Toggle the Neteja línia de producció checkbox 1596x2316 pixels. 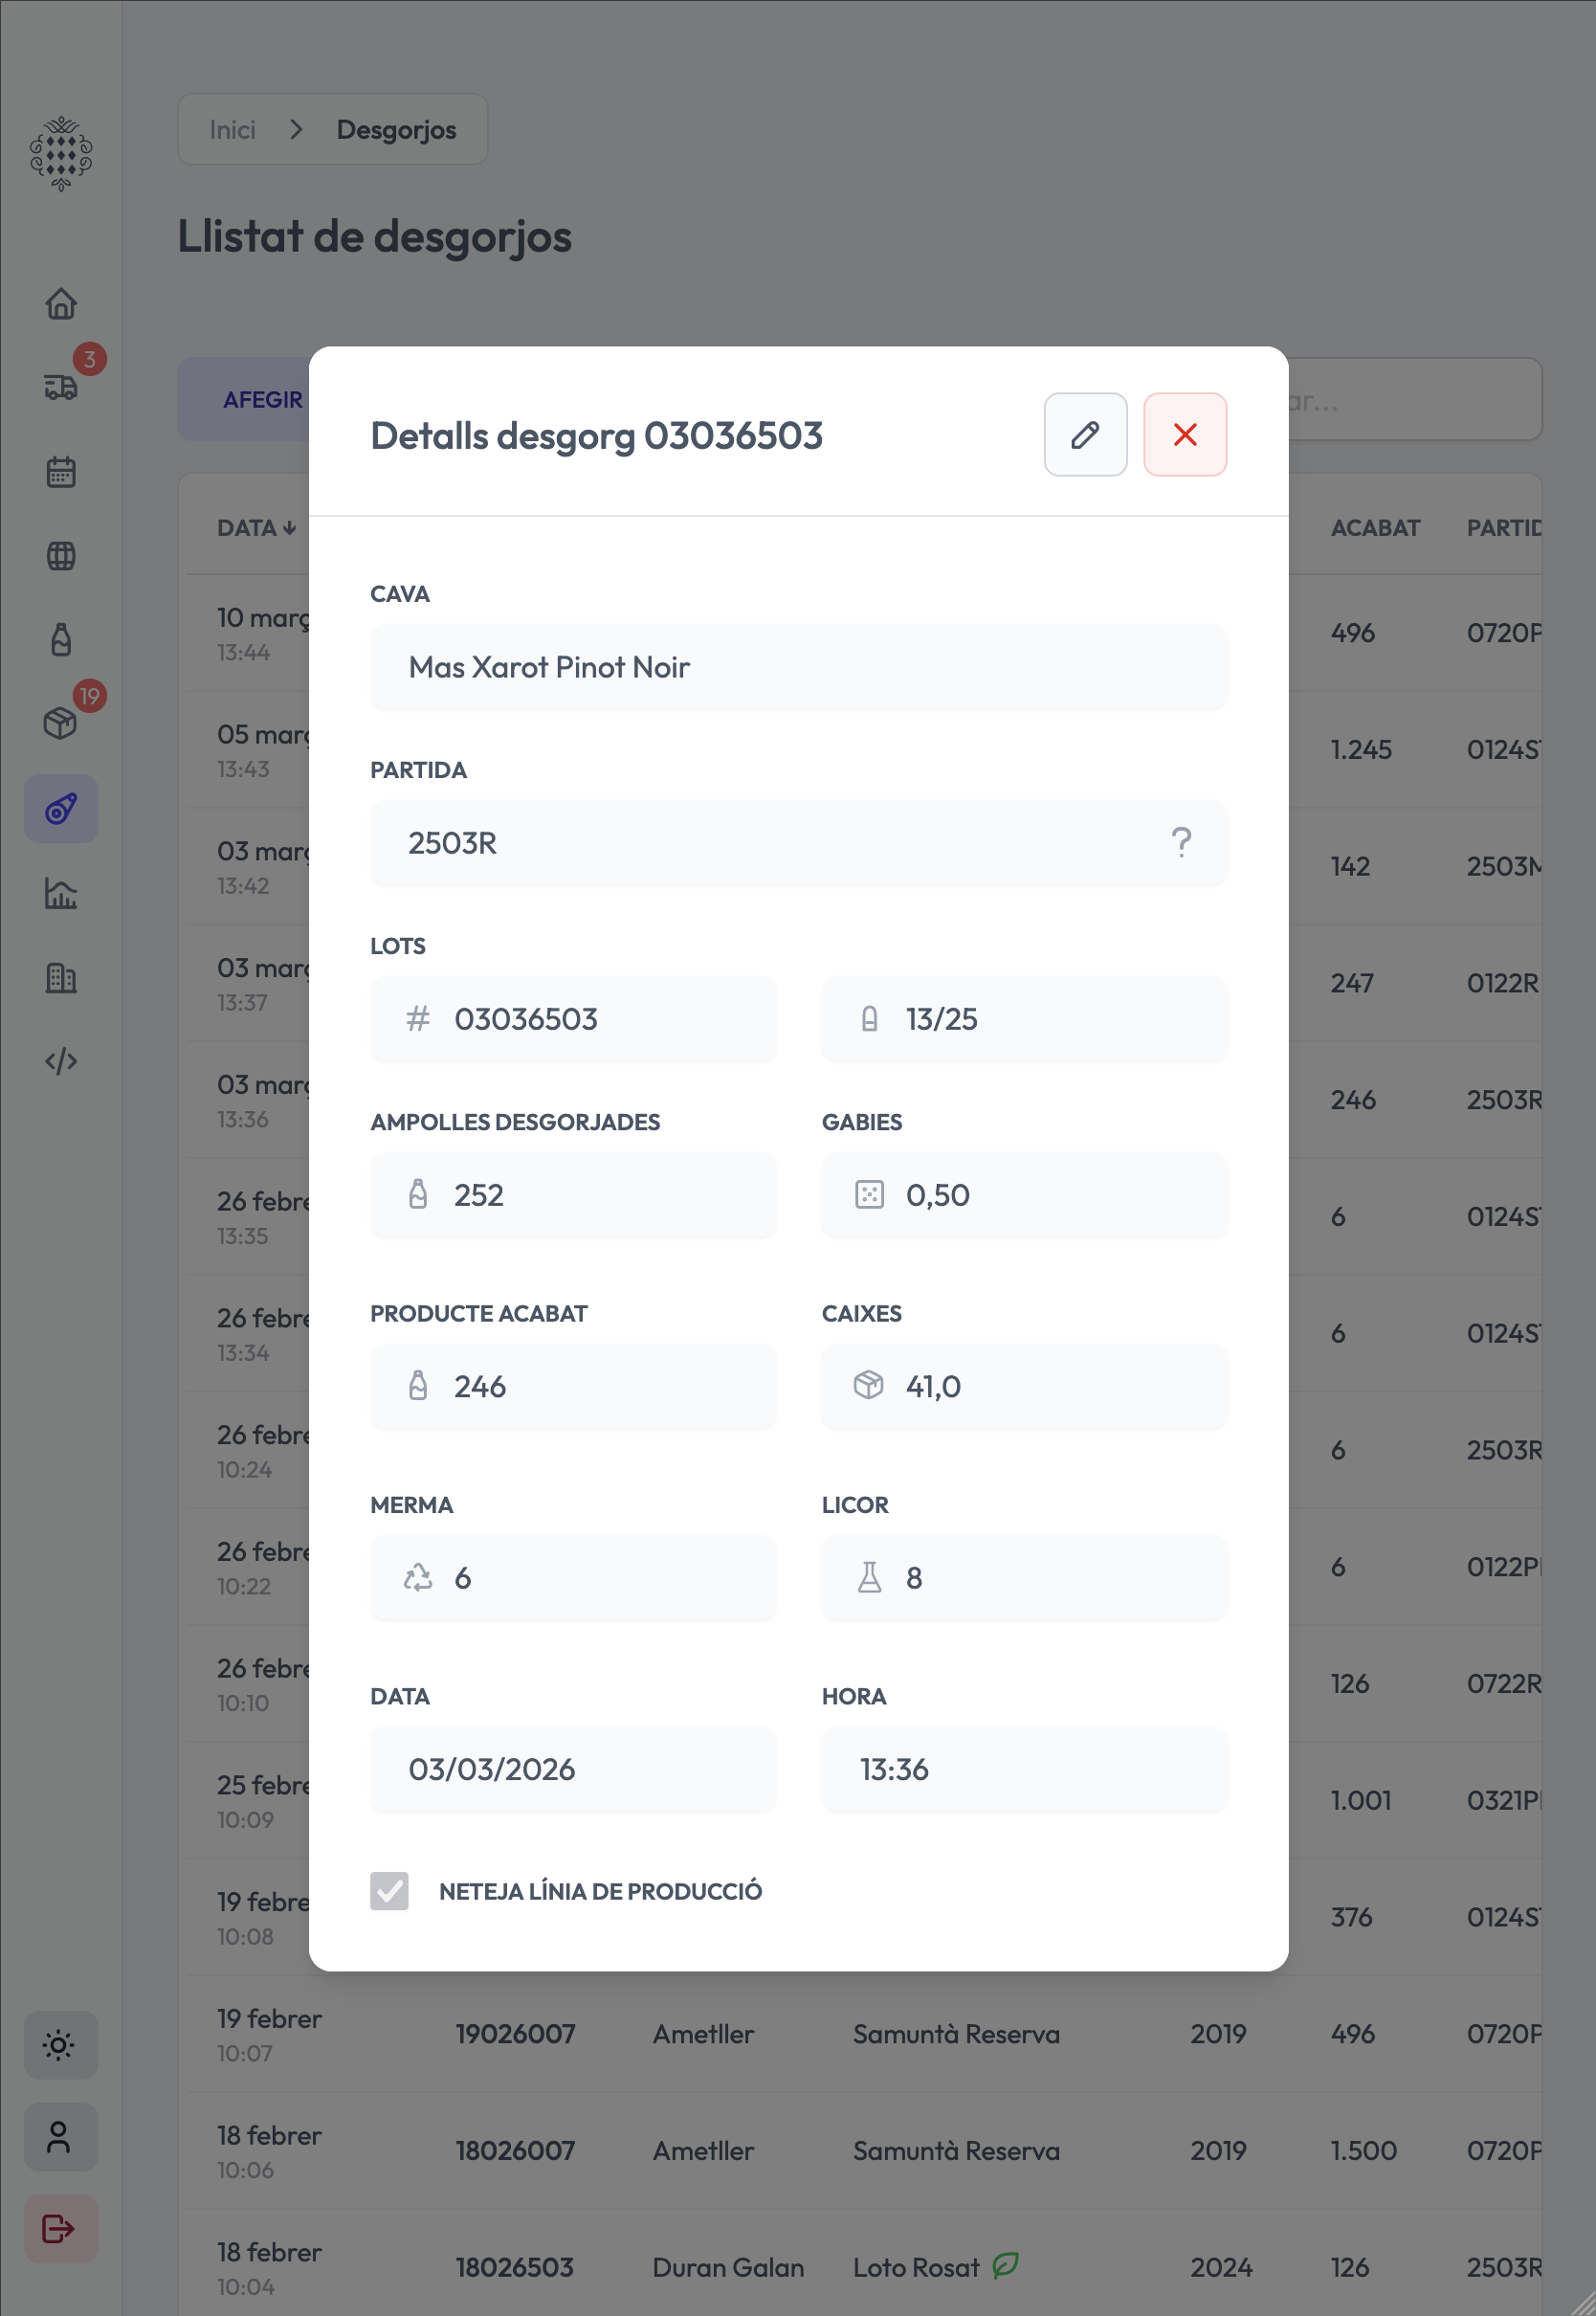[389, 1891]
